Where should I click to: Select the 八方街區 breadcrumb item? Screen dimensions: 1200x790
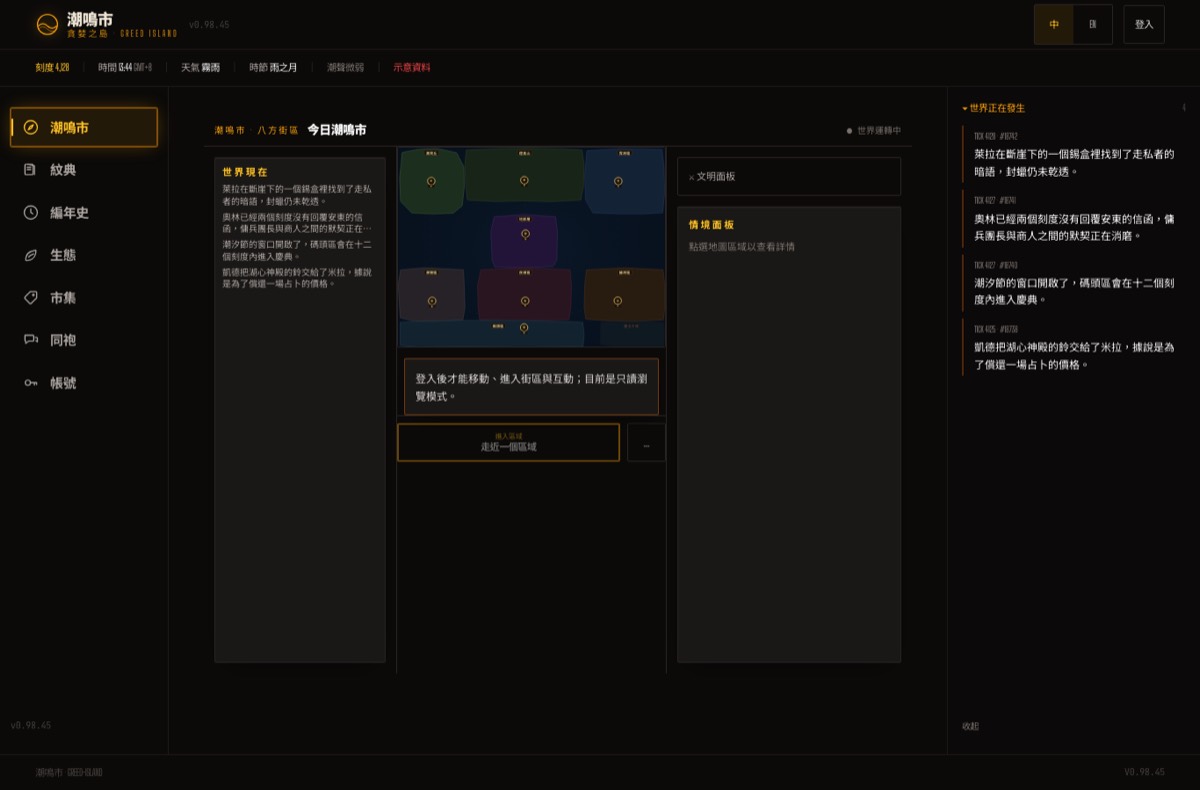277,130
